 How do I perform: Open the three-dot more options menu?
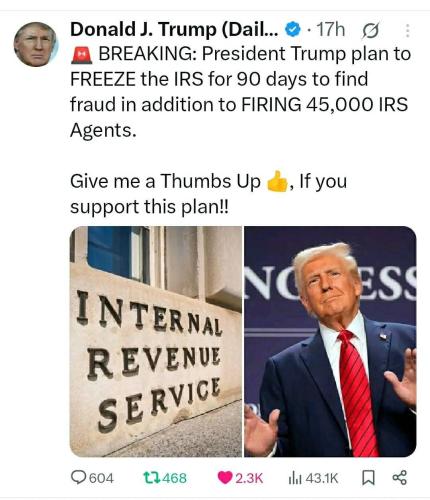[x=407, y=31]
